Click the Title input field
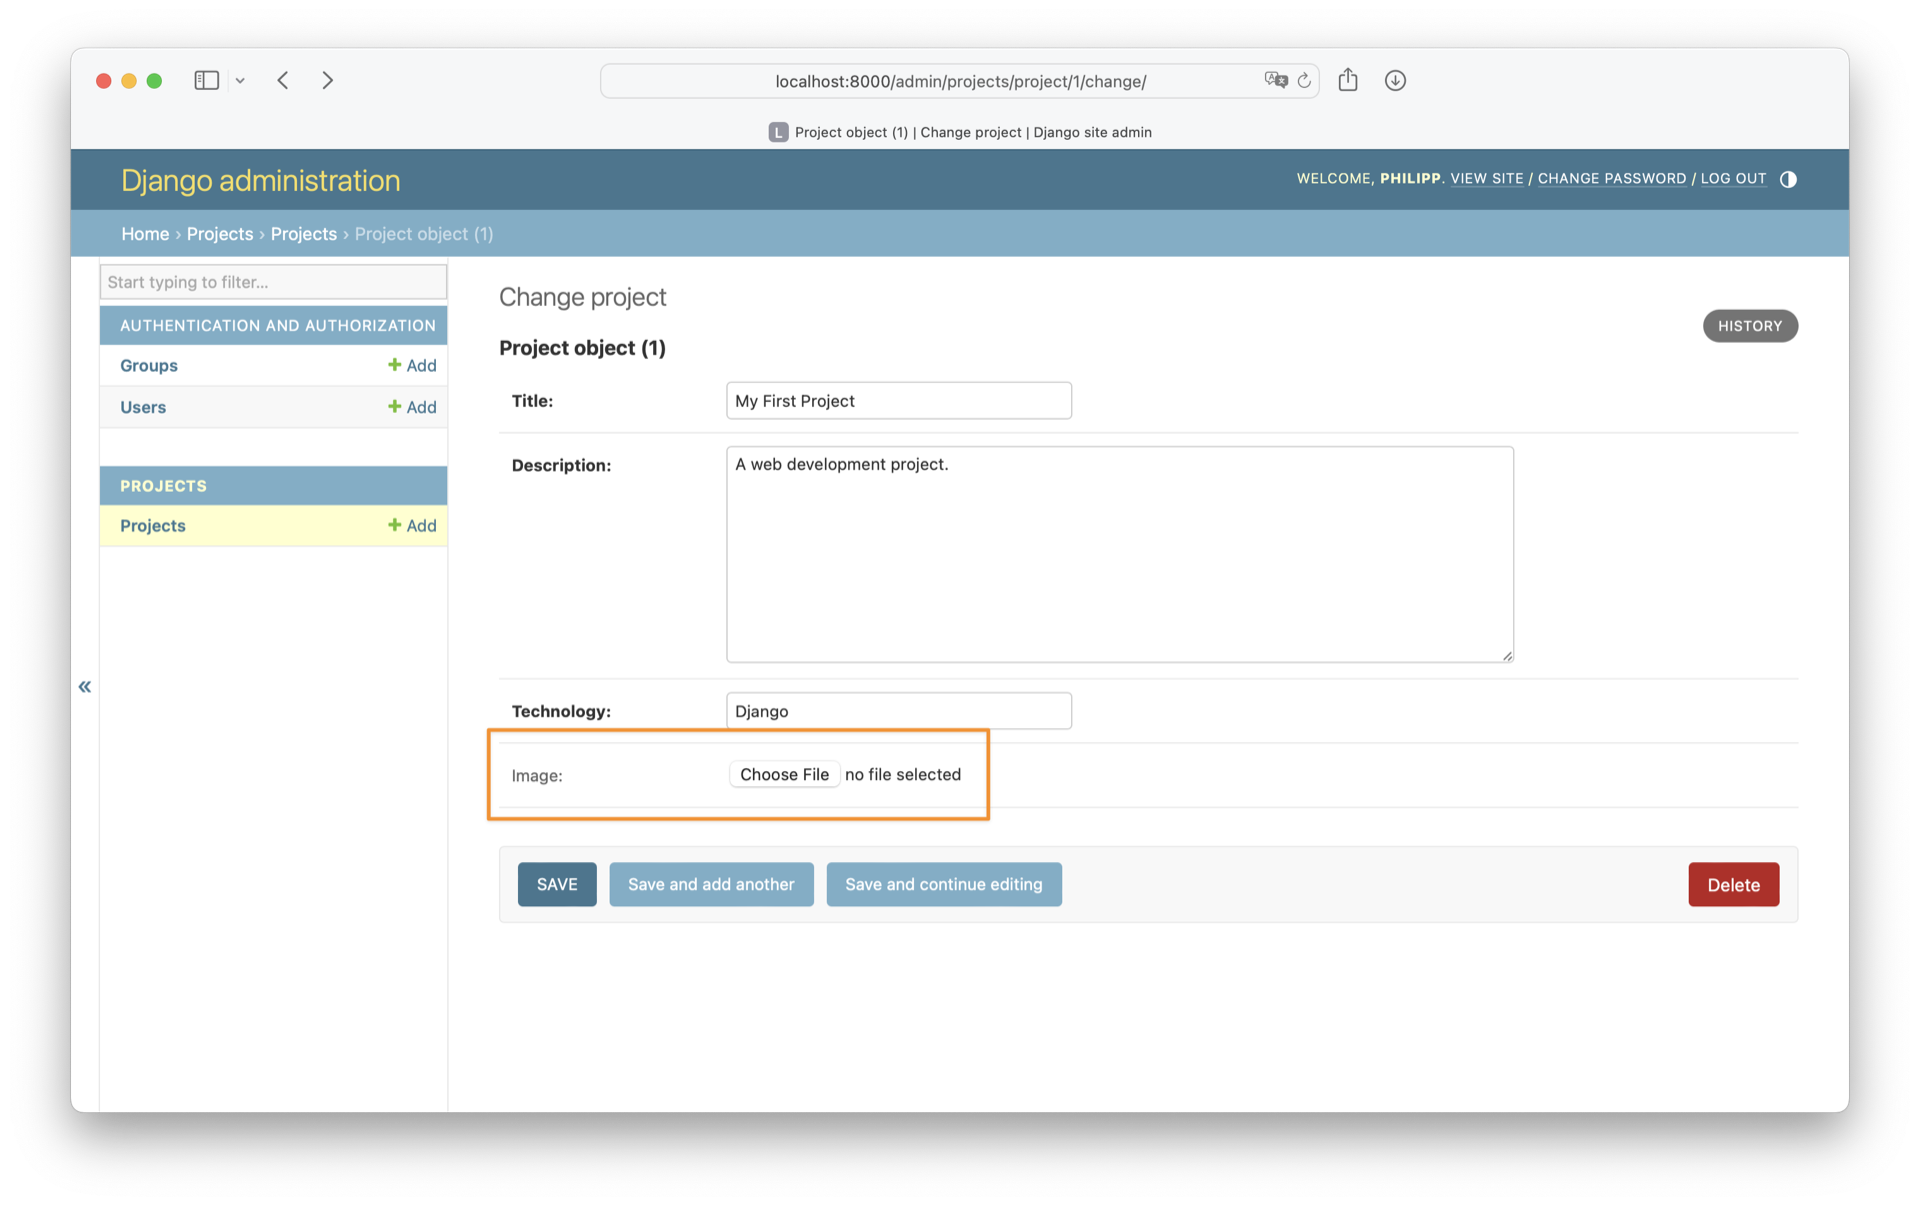The image size is (1920, 1206). pyautogui.click(x=899, y=400)
